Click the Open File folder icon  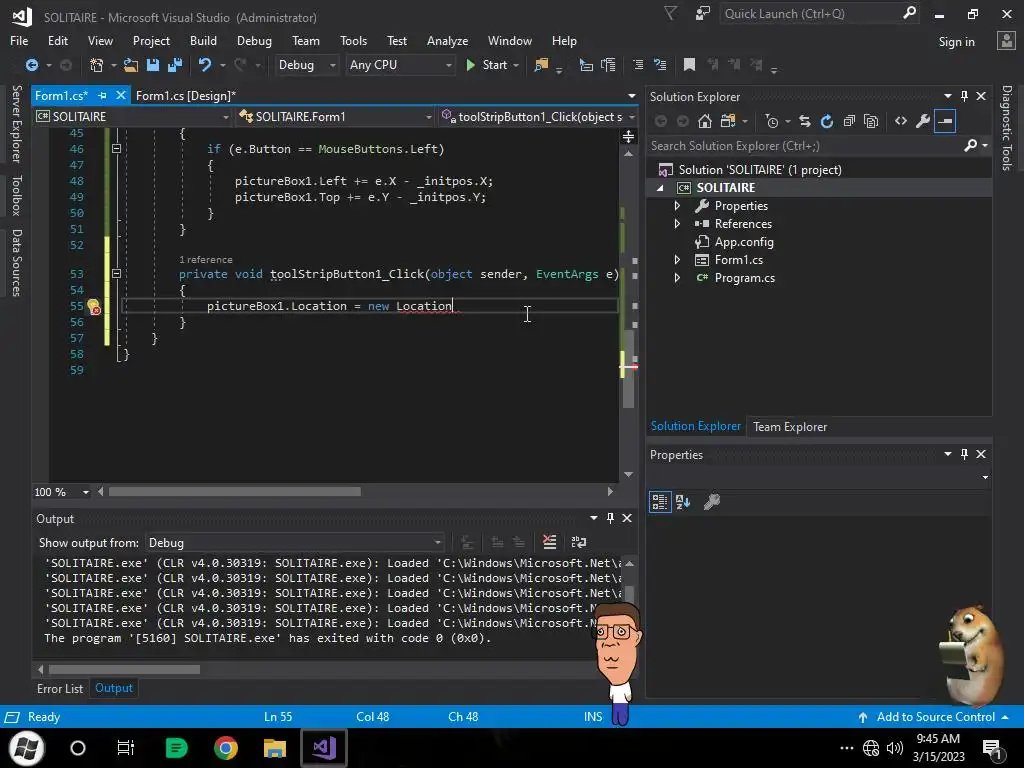point(131,65)
